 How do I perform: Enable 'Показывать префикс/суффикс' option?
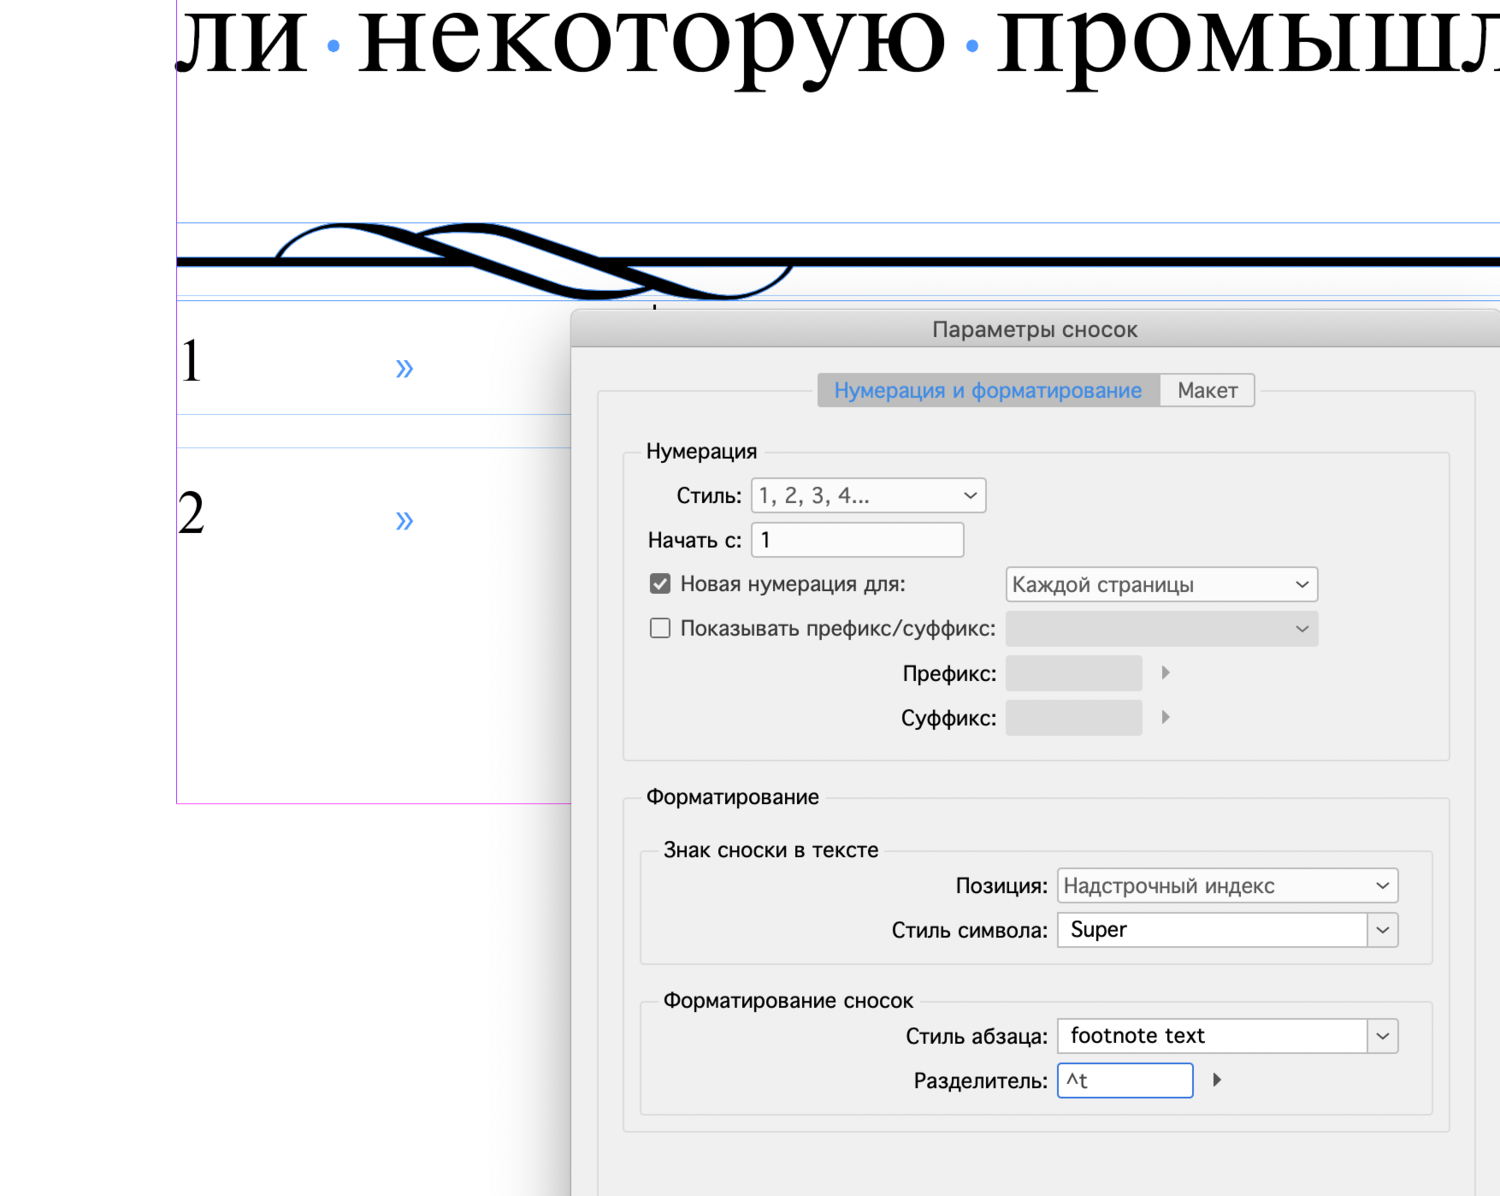[x=660, y=627]
